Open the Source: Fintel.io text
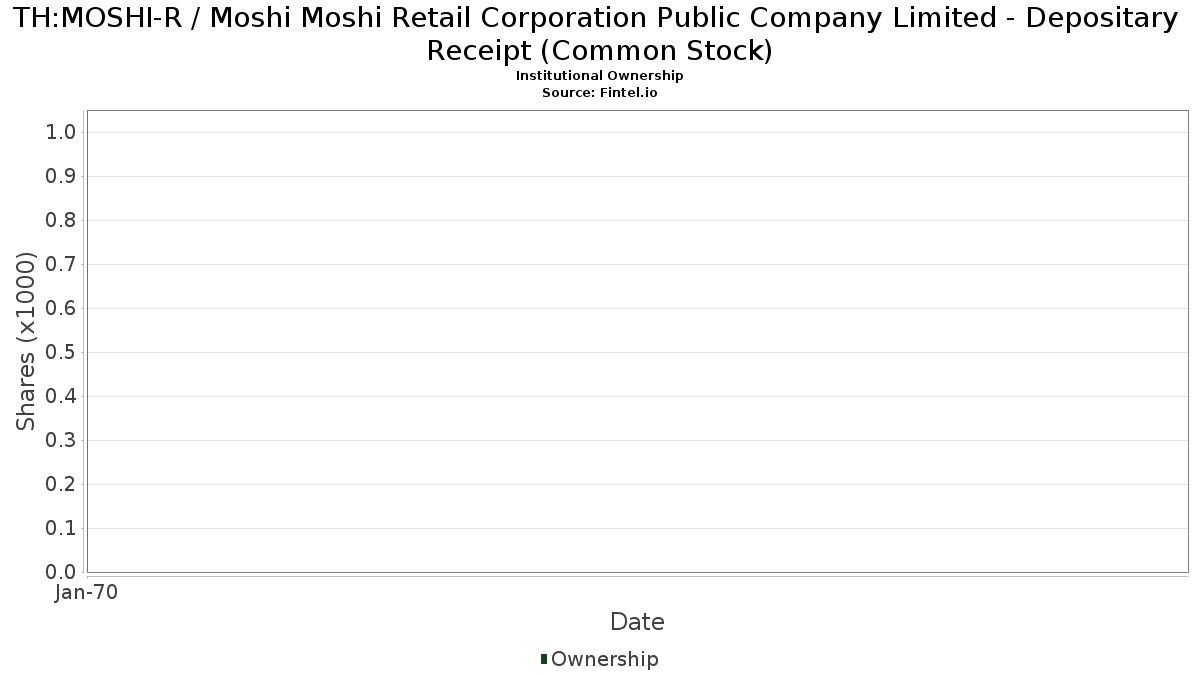This screenshot has height=675, width=1200. (x=600, y=92)
